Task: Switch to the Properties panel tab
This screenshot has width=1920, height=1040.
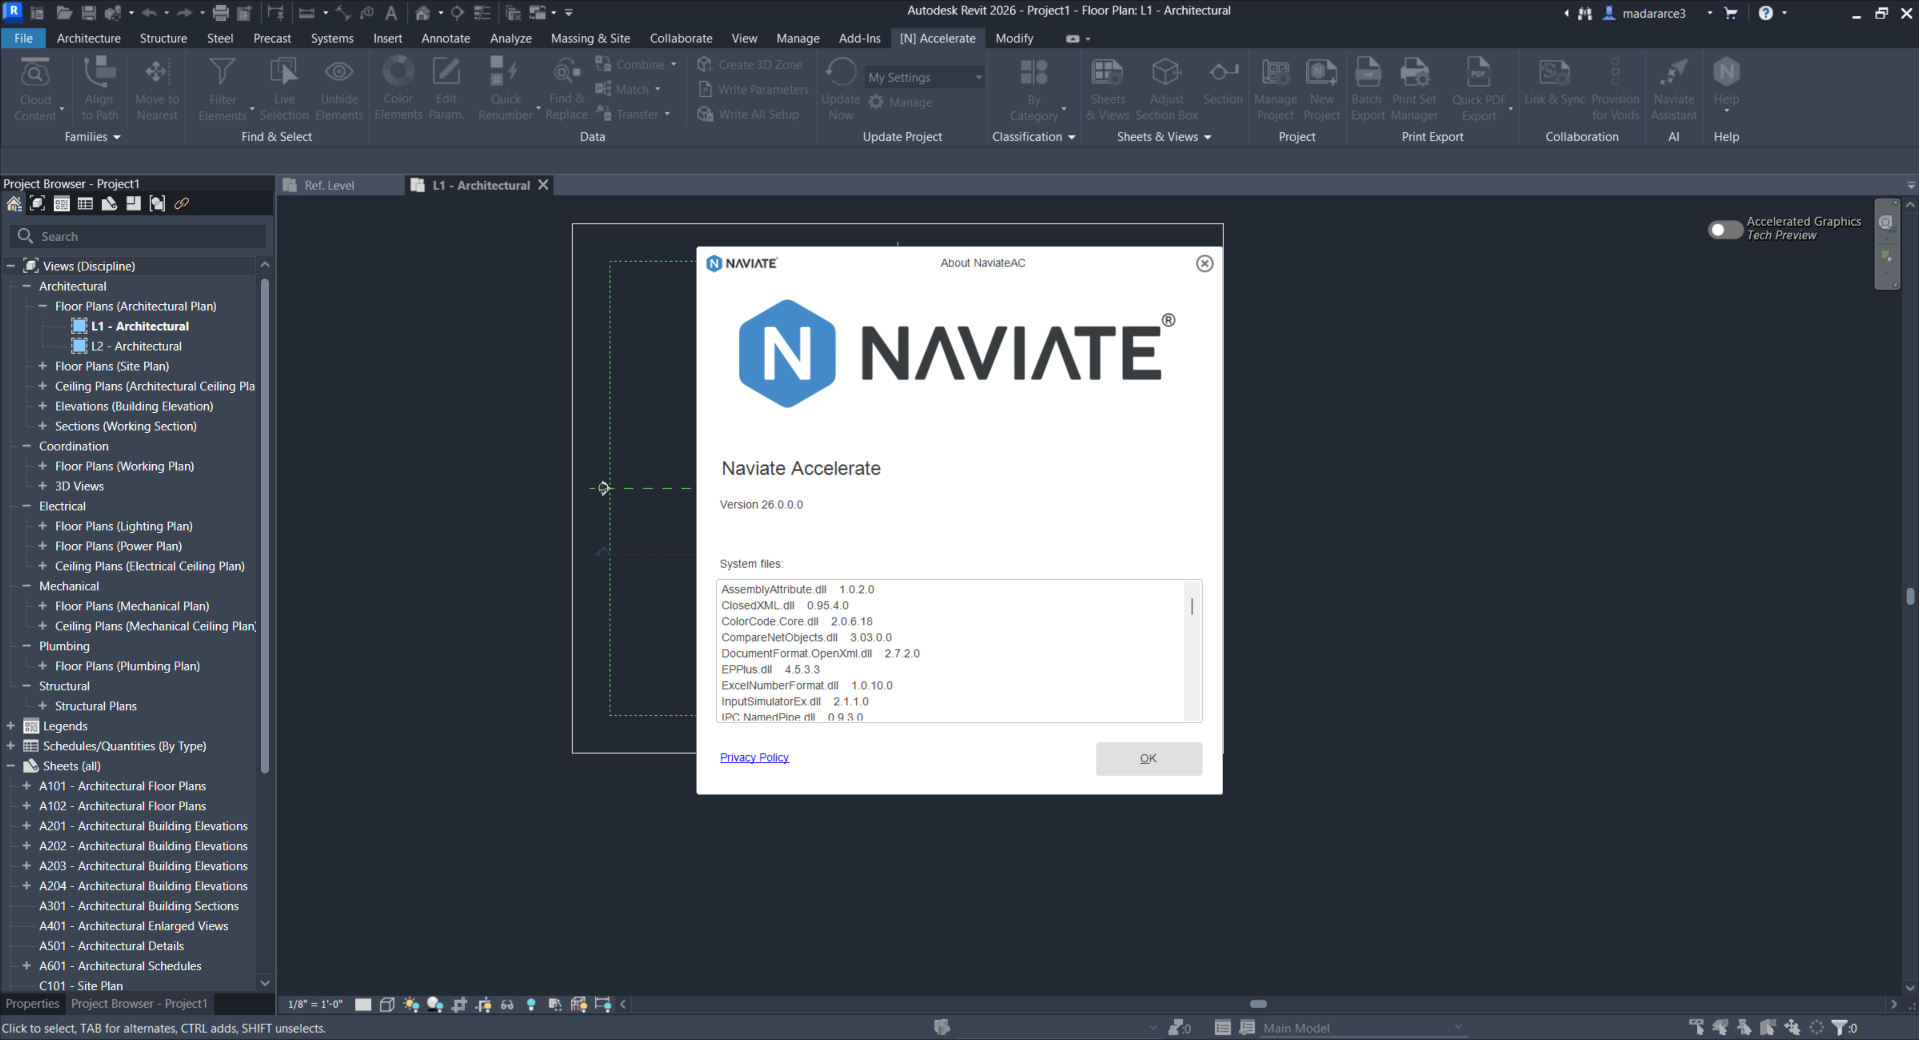Action: point(33,1004)
